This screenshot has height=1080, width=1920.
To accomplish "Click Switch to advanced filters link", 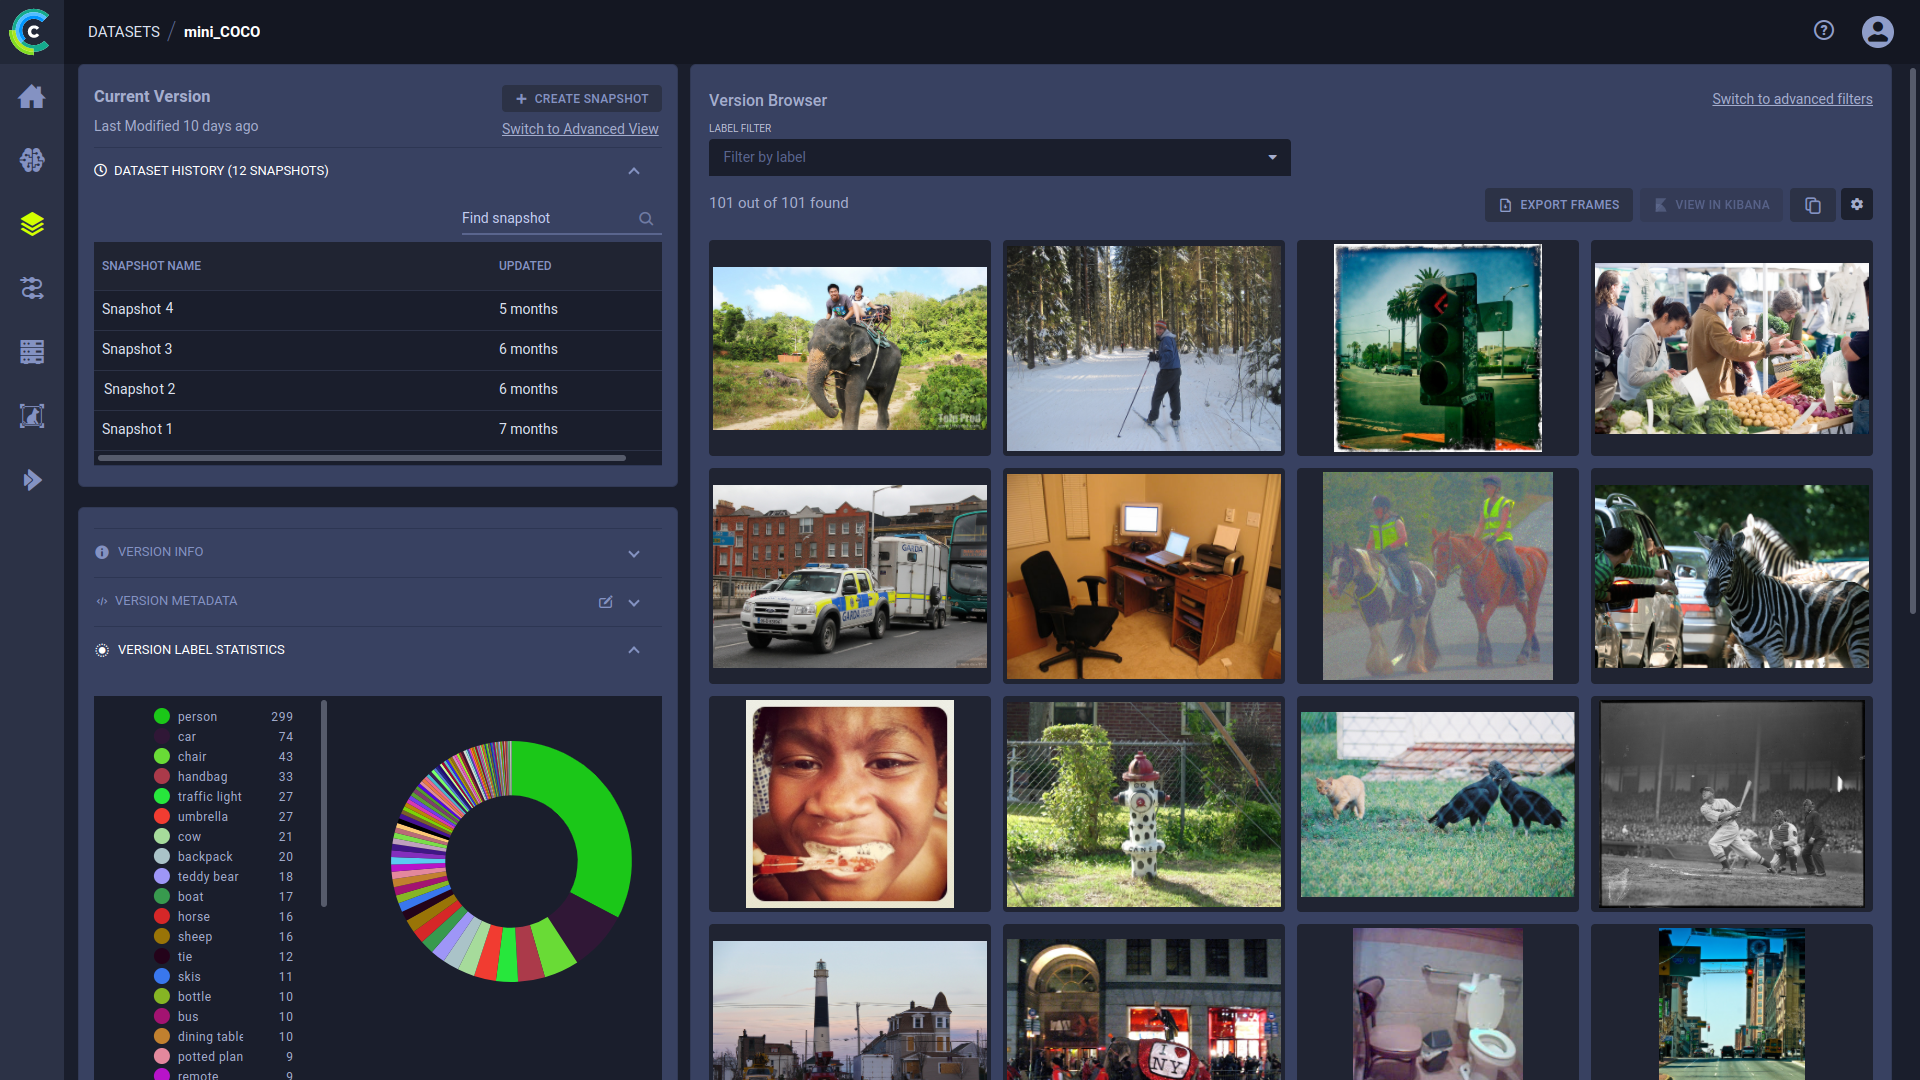I will [1792, 99].
